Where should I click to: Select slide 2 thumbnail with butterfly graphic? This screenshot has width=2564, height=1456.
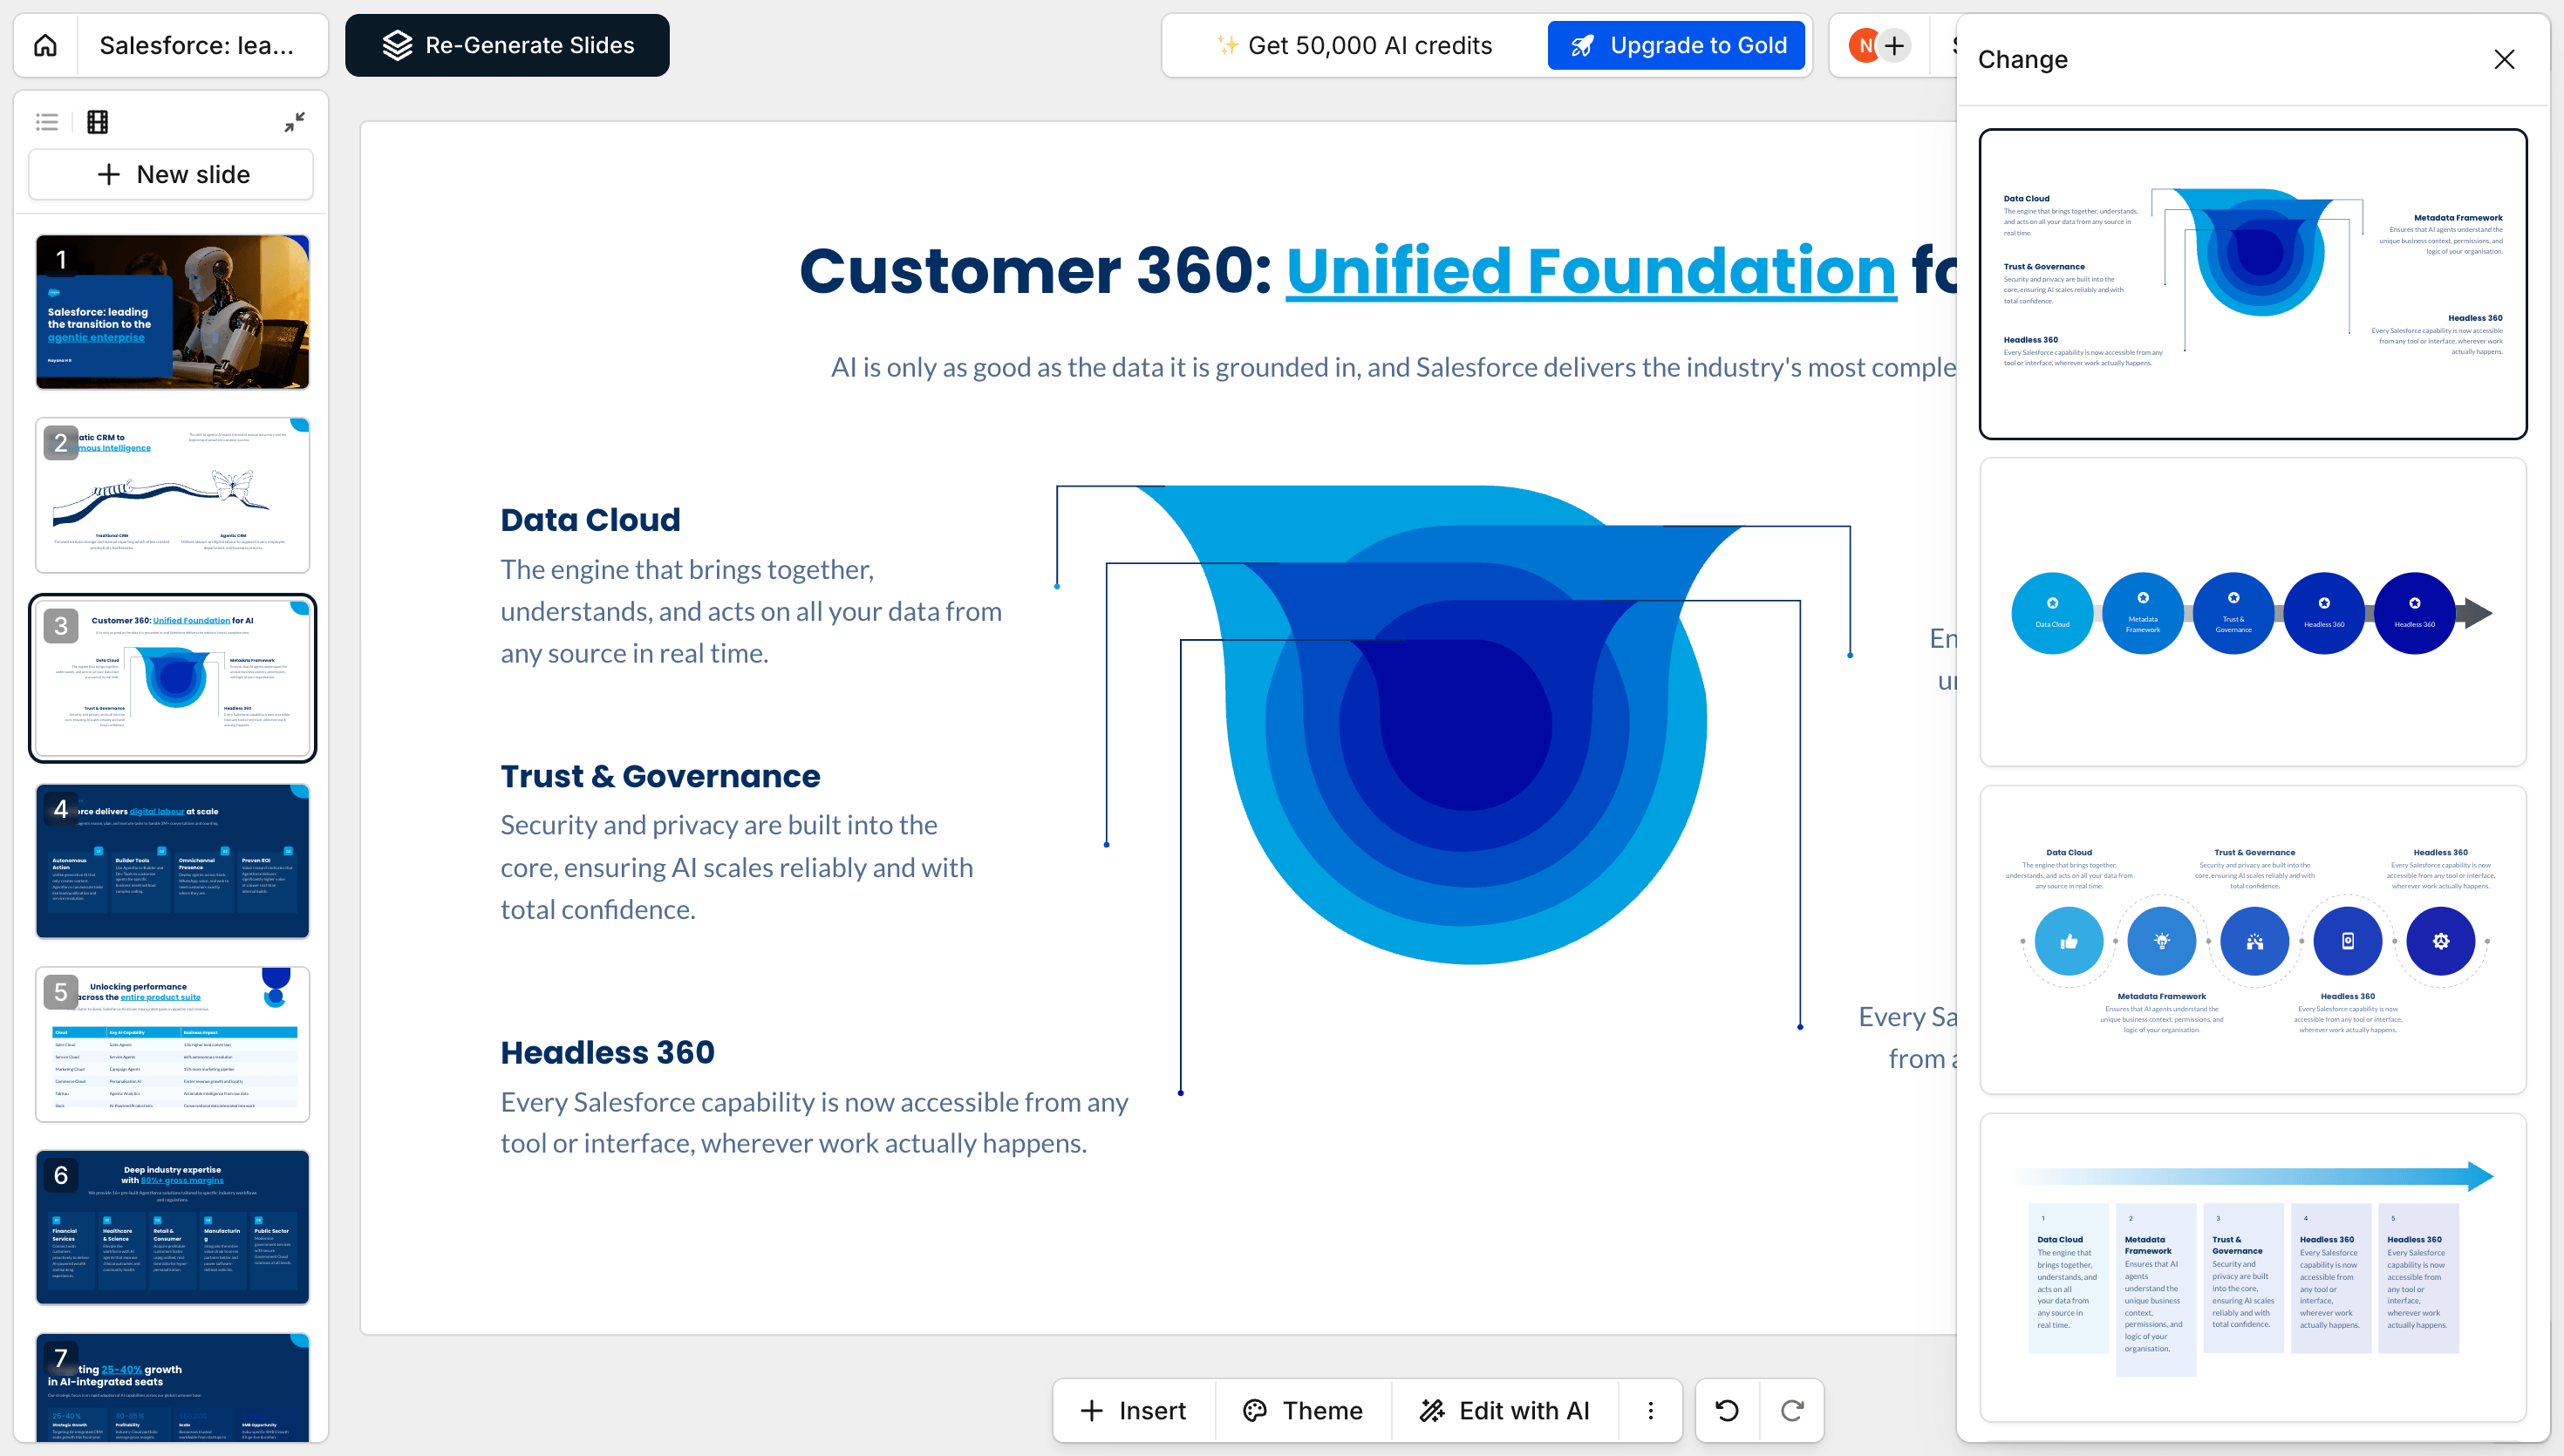173,495
